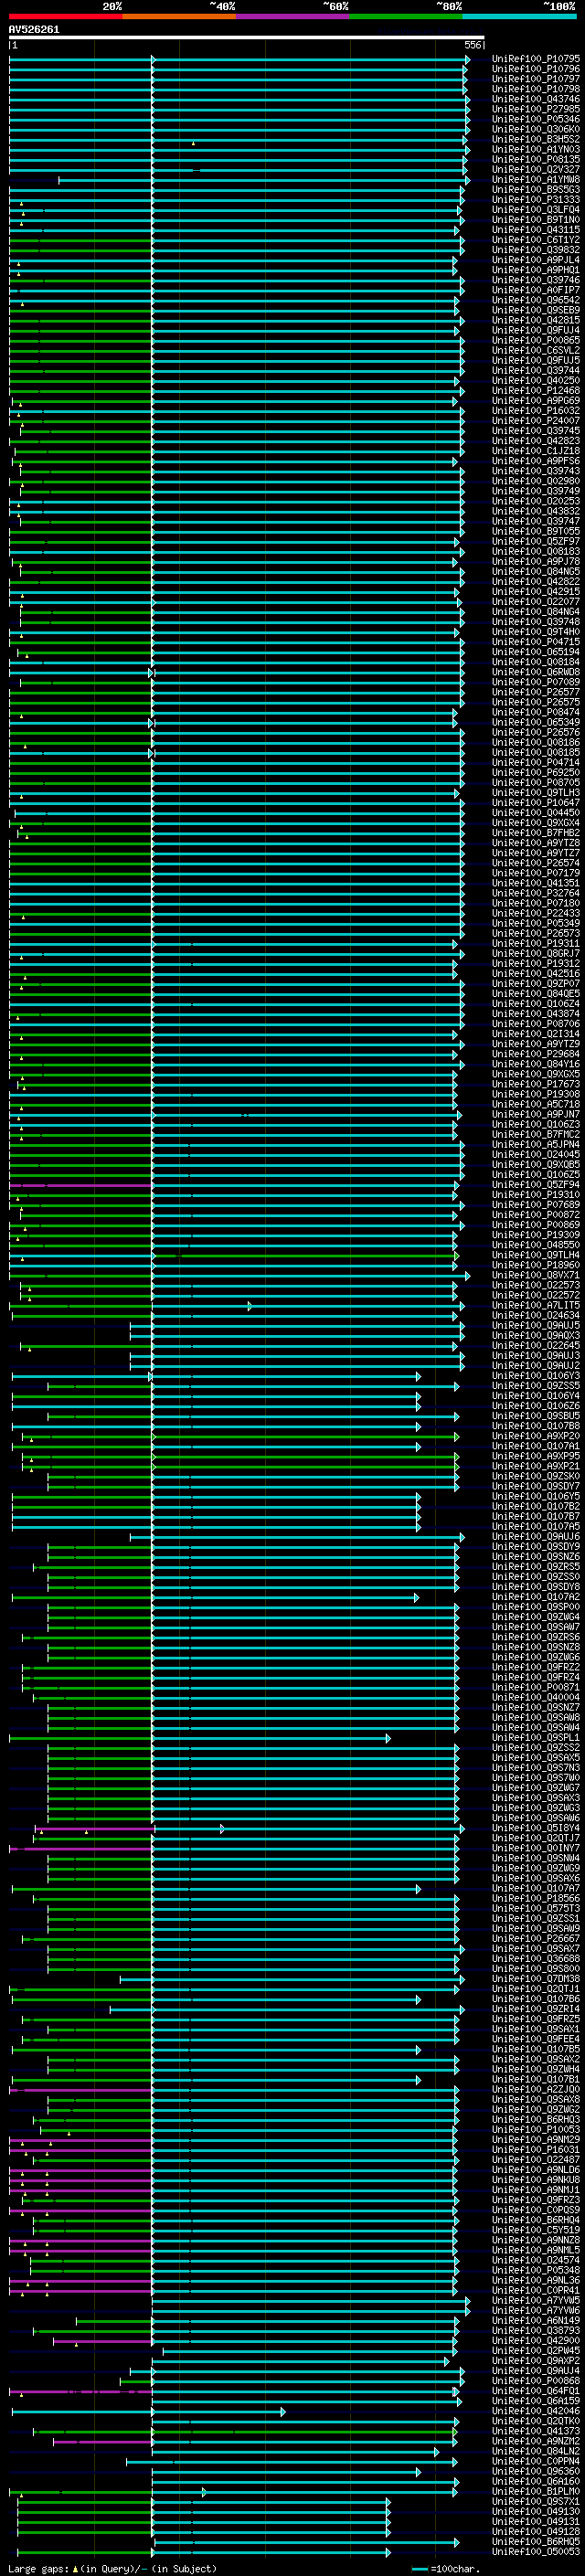Screen dimensions: 585x2576
Task: Select the UniRef100_Q64FQ1 label
Action: coord(536,2391)
